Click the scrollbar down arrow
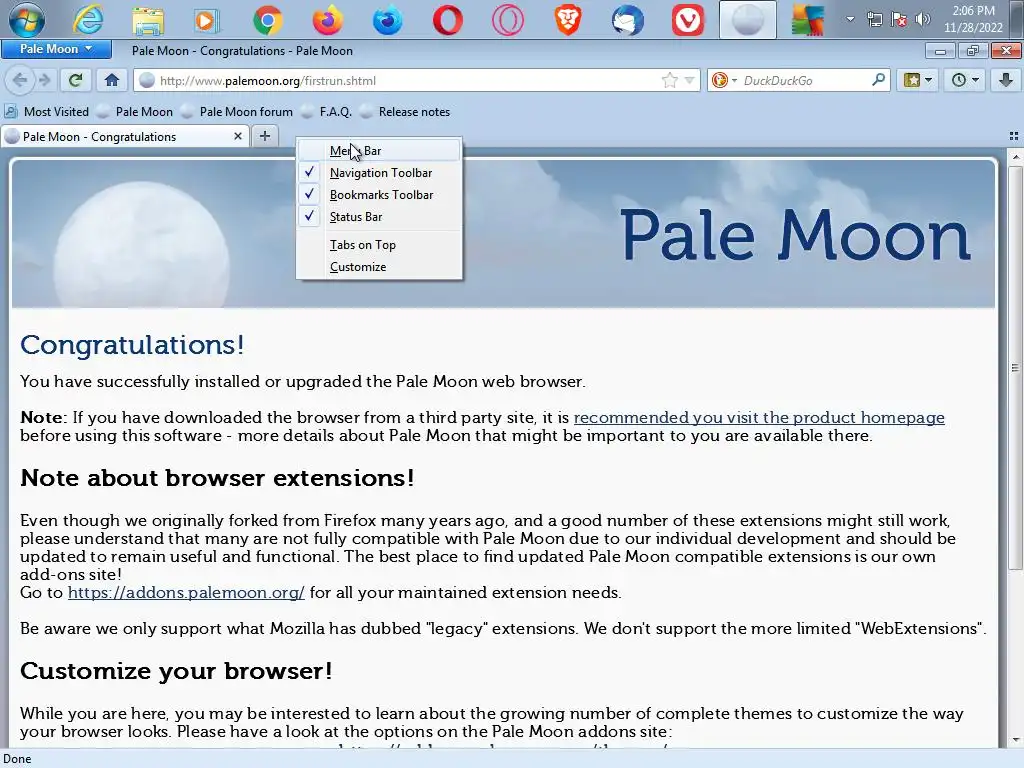 click(x=1016, y=741)
